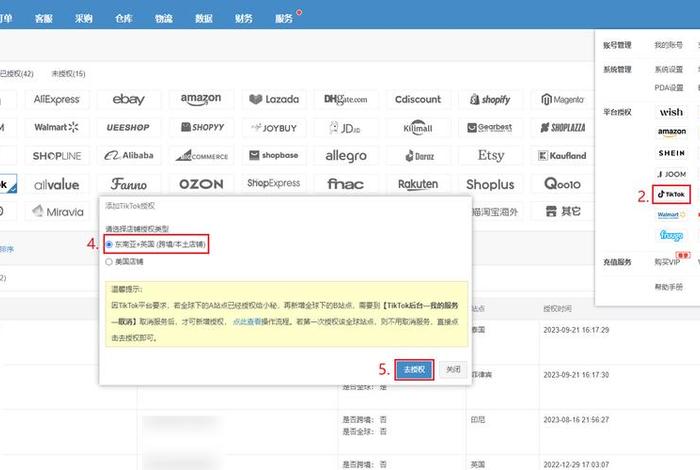Open 帮助手册 in the side panel
700x470 pixels.
coord(668,286)
